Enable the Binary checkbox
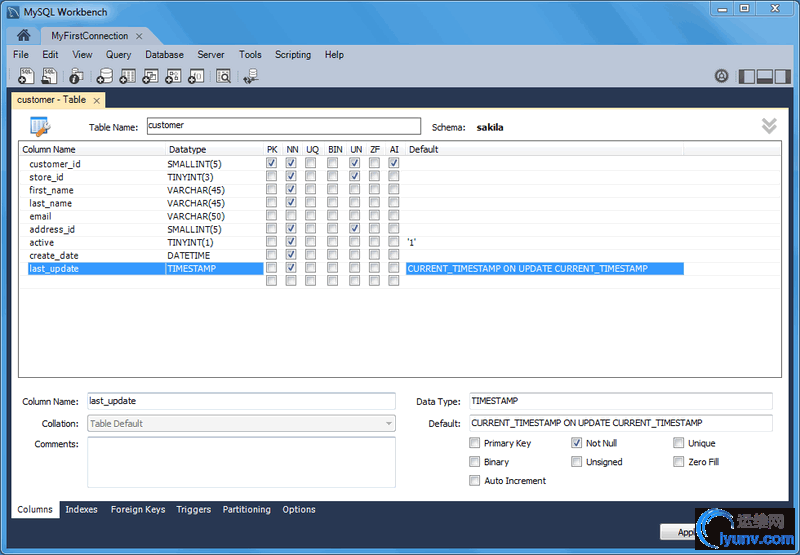This screenshot has height=555, width=800. tap(474, 462)
